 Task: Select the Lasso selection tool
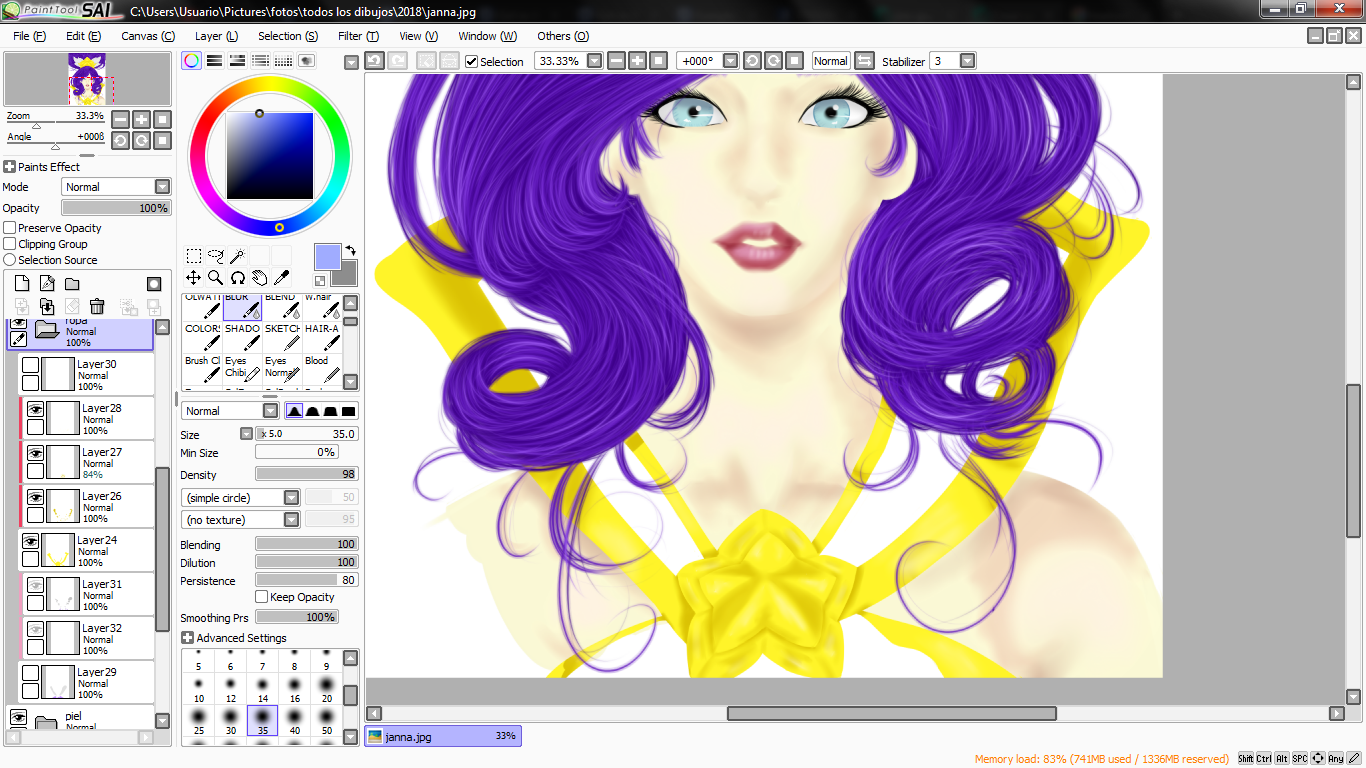215,256
